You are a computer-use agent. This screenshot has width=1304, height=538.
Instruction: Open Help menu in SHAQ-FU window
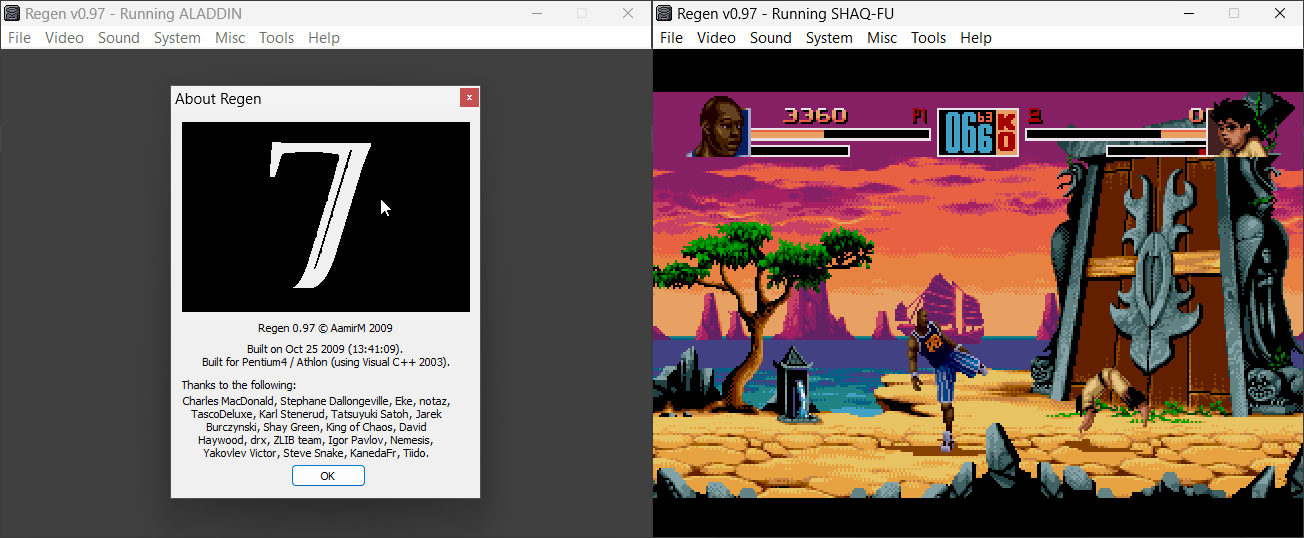pyautogui.click(x=976, y=38)
